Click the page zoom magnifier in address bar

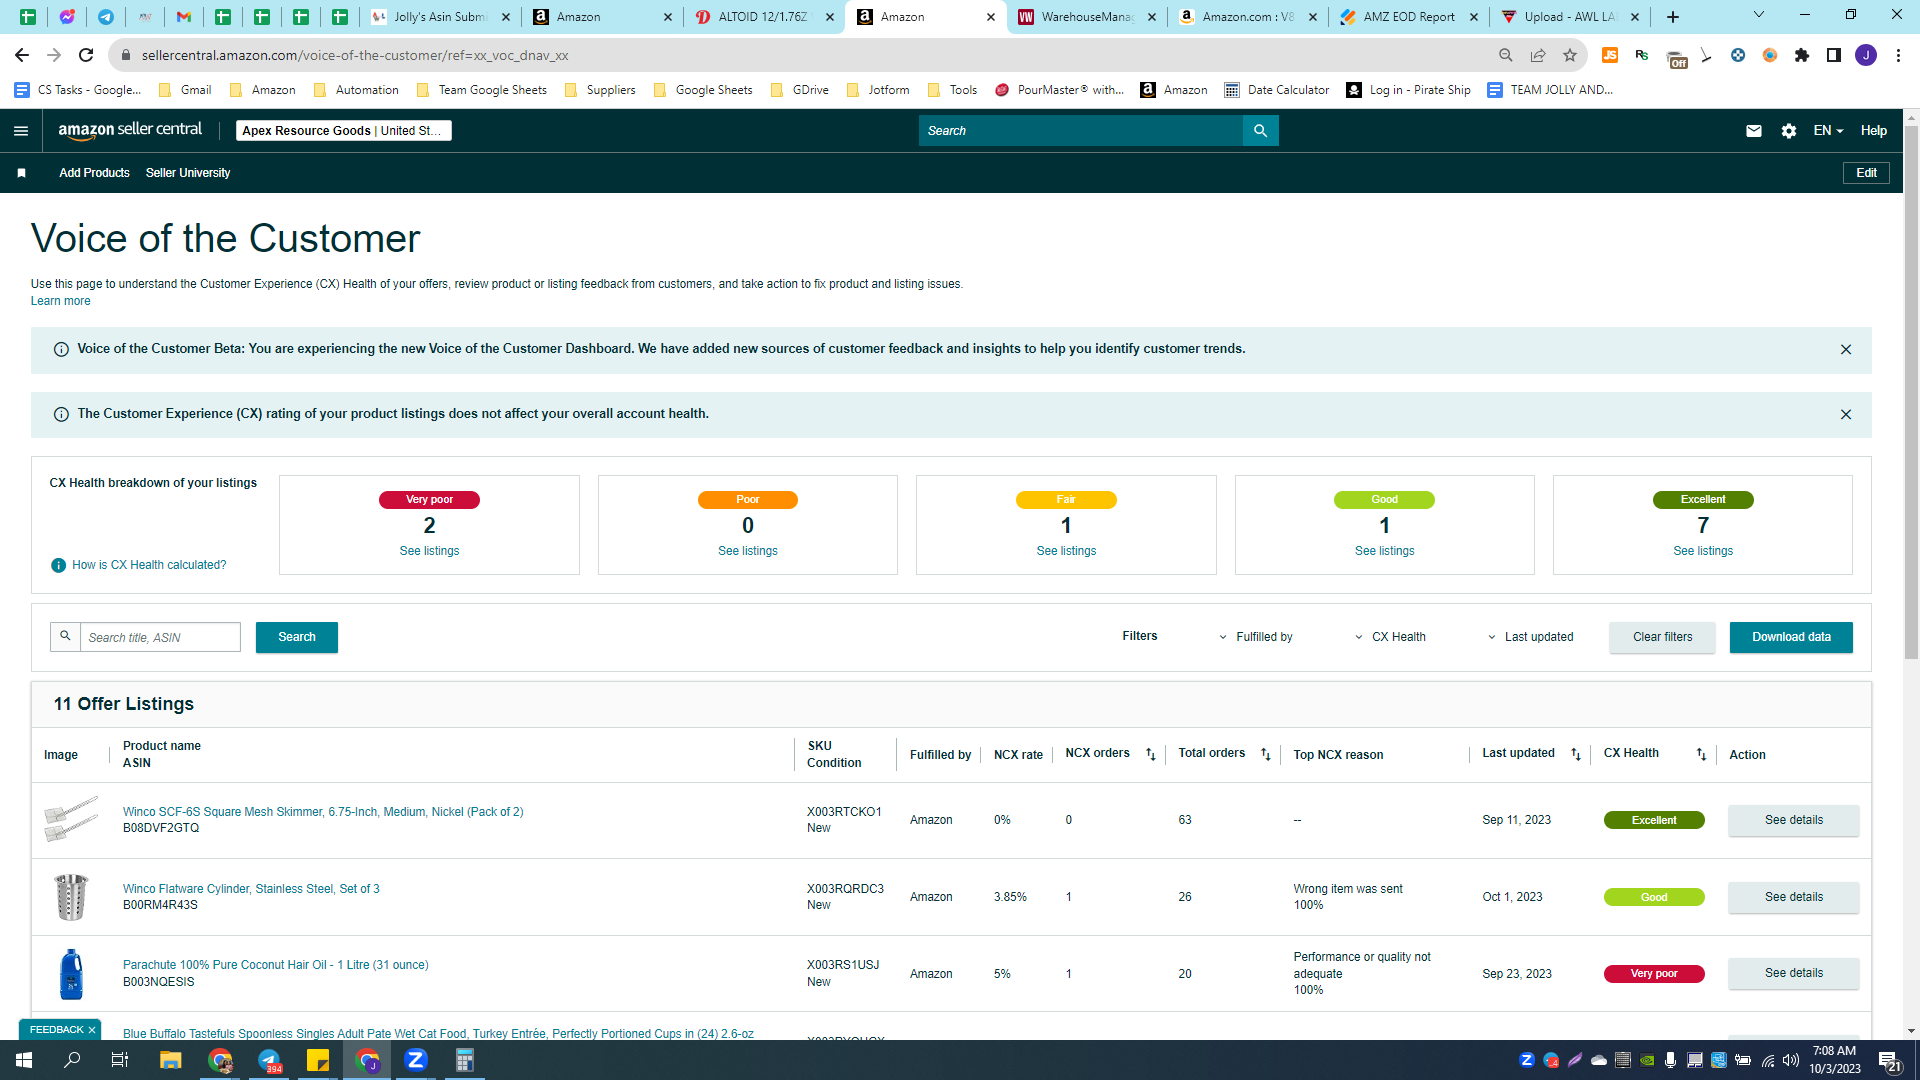1506,55
